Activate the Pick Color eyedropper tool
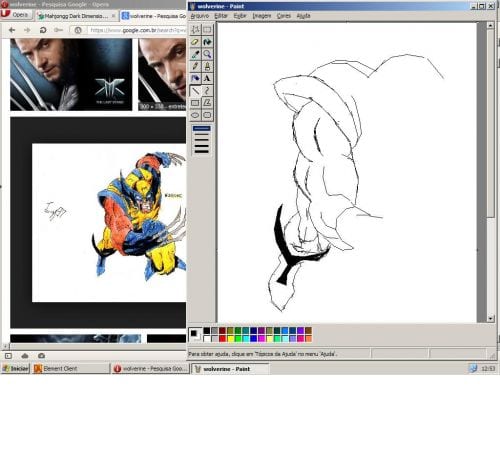This screenshot has width=500, height=454. pos(195,54)
